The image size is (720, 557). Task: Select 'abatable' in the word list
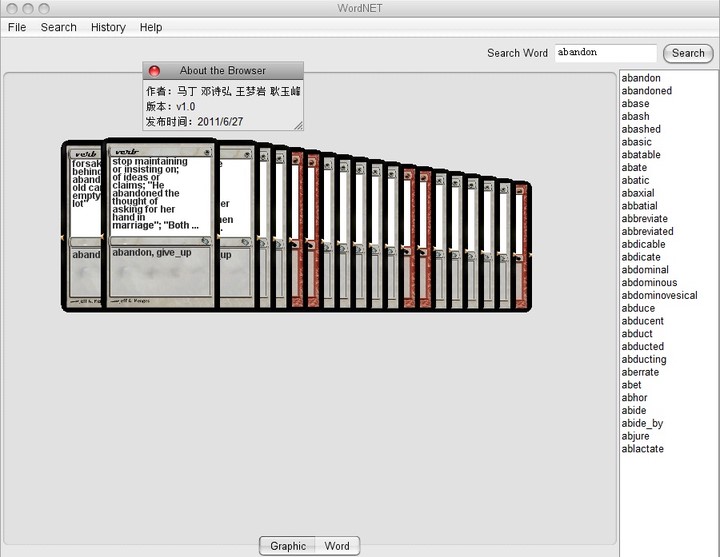point(641,155)
